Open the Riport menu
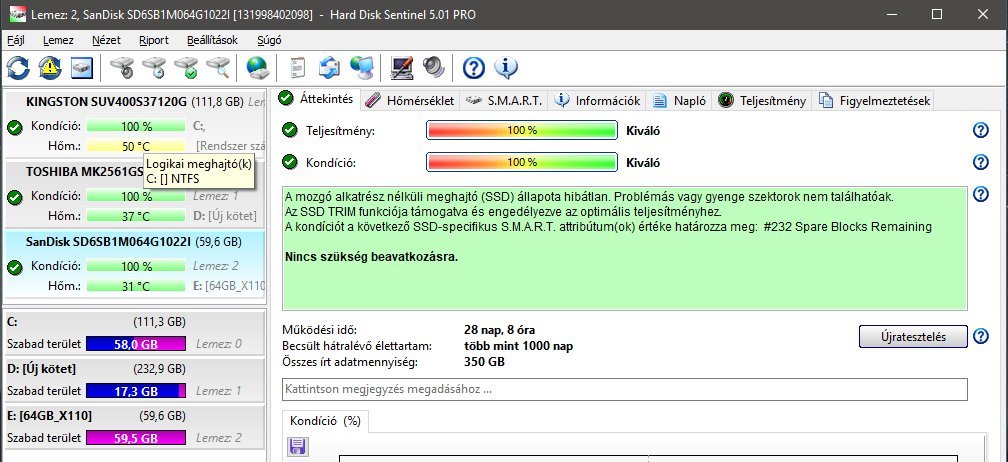This screenshot has height=462, width=1008. (154, 40)
